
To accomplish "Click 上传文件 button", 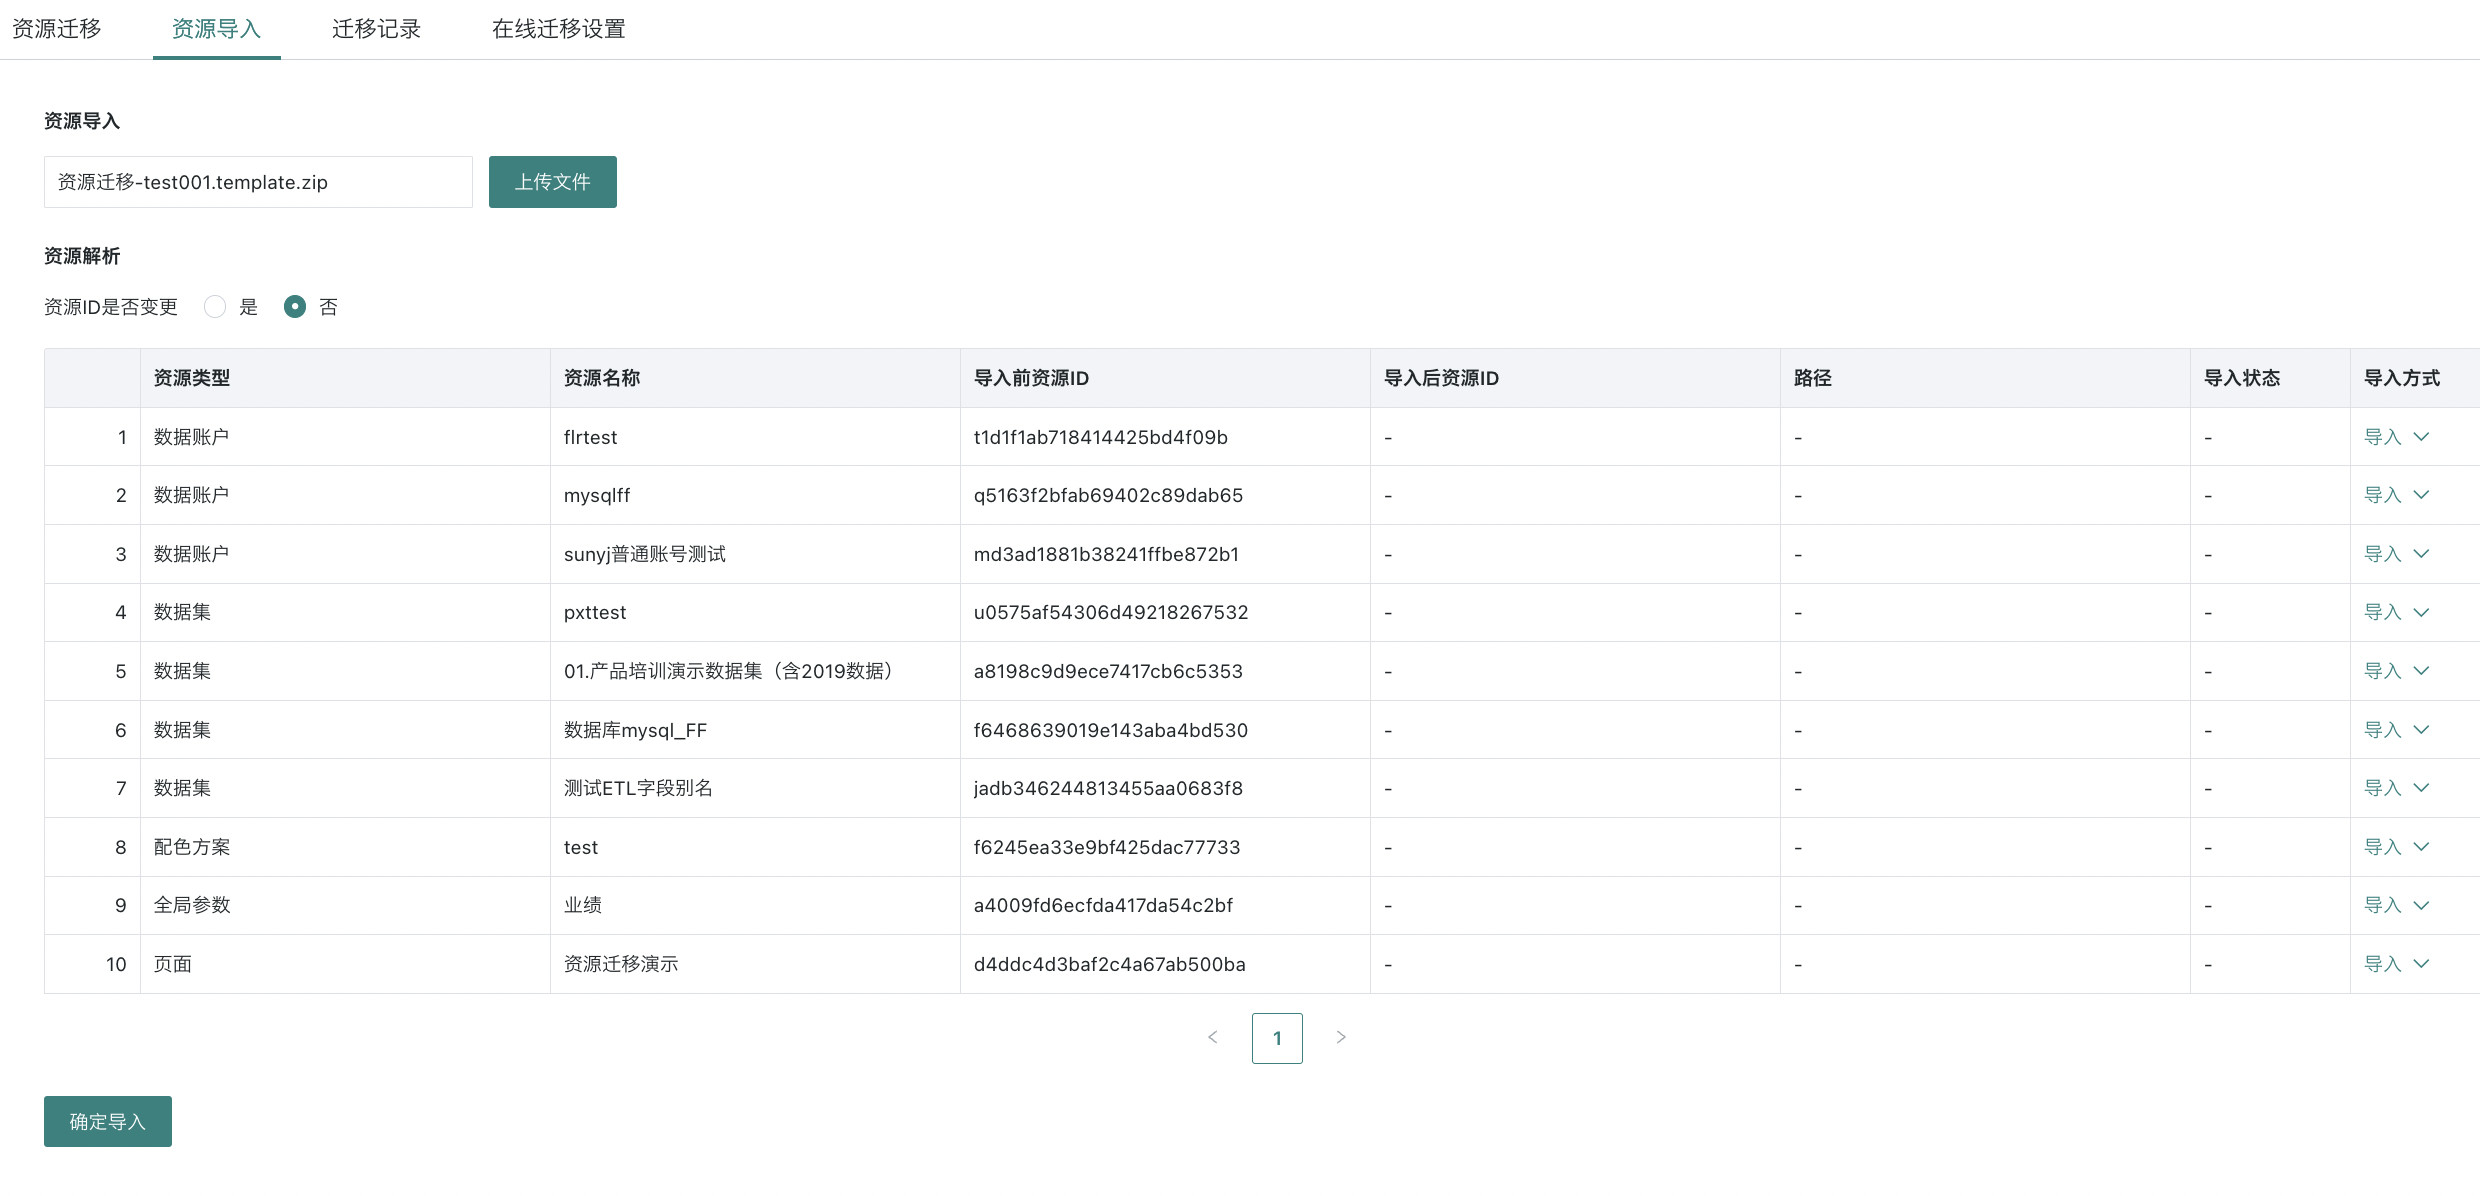I will (x=552, y=182).
